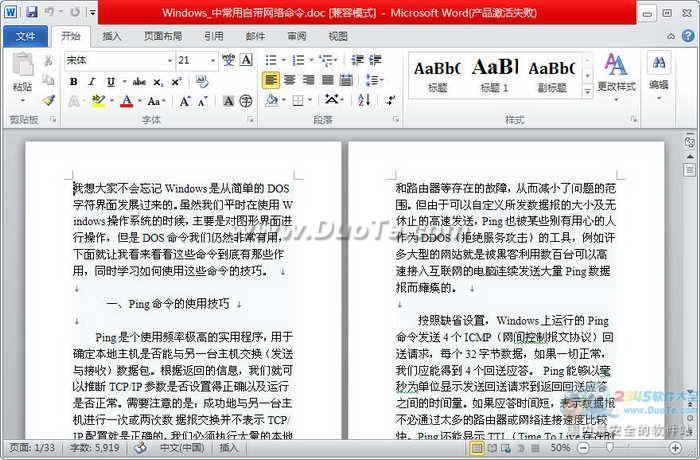The height and width of the screenshot is (460, 700).
Task: Click the Sort A-Z icon
Action: pyautogui.click(x=364, y=100)
